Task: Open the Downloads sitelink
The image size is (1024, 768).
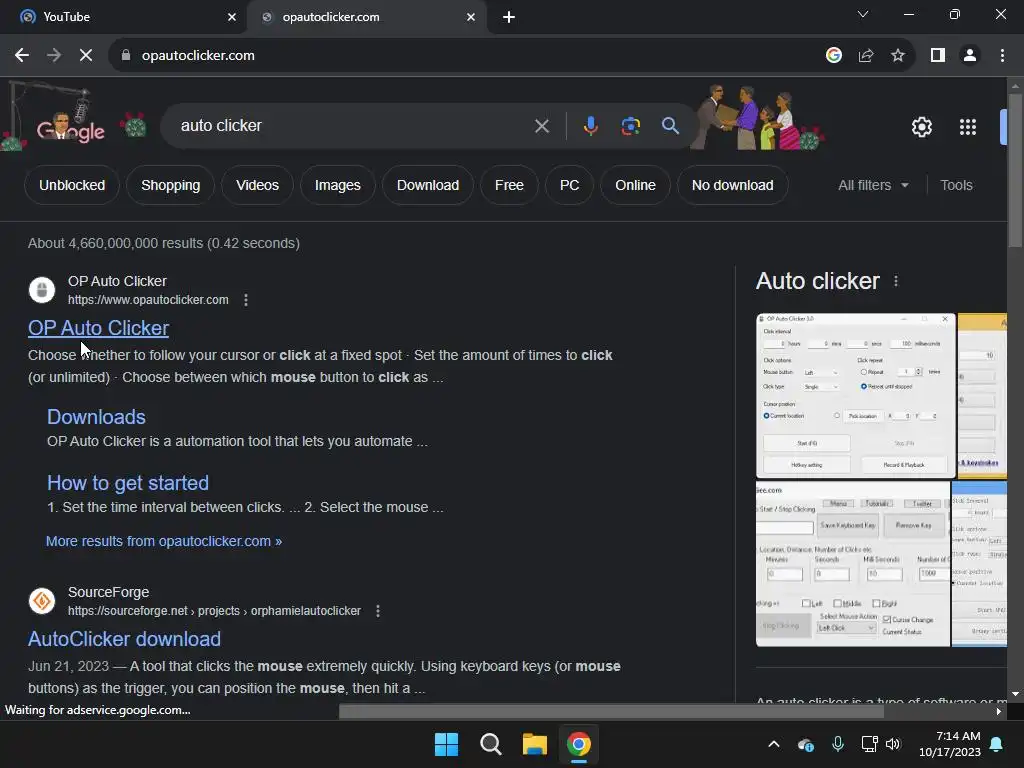Action: pyautogui.click(x=96, y=417)
